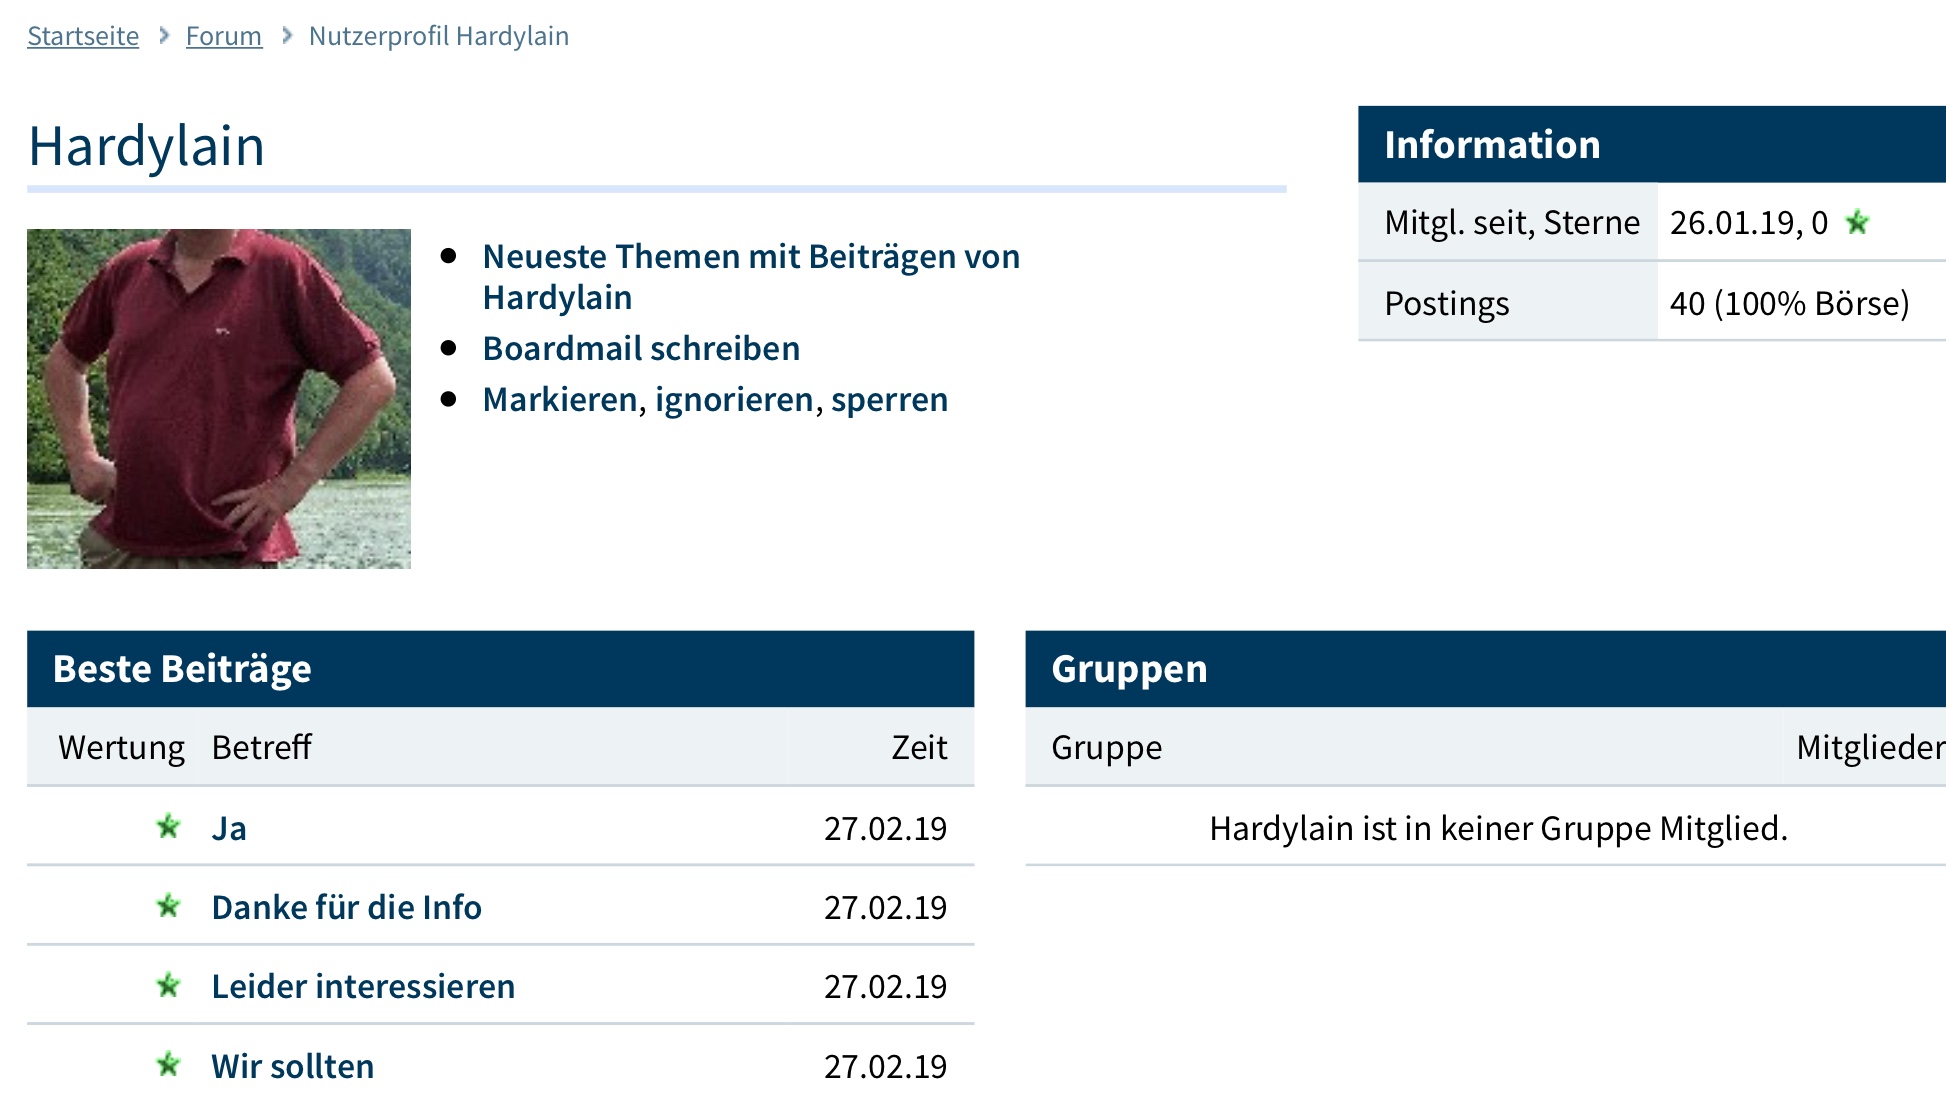Click the "Wertung" column header

[x=122, y=746]
